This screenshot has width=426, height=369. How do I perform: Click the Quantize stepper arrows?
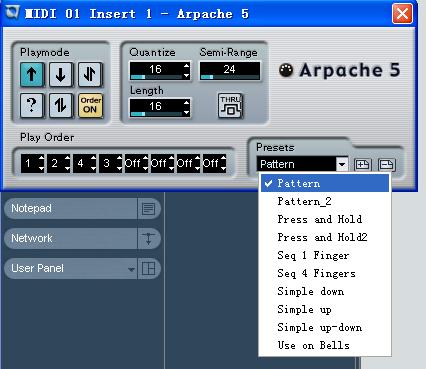187,71
